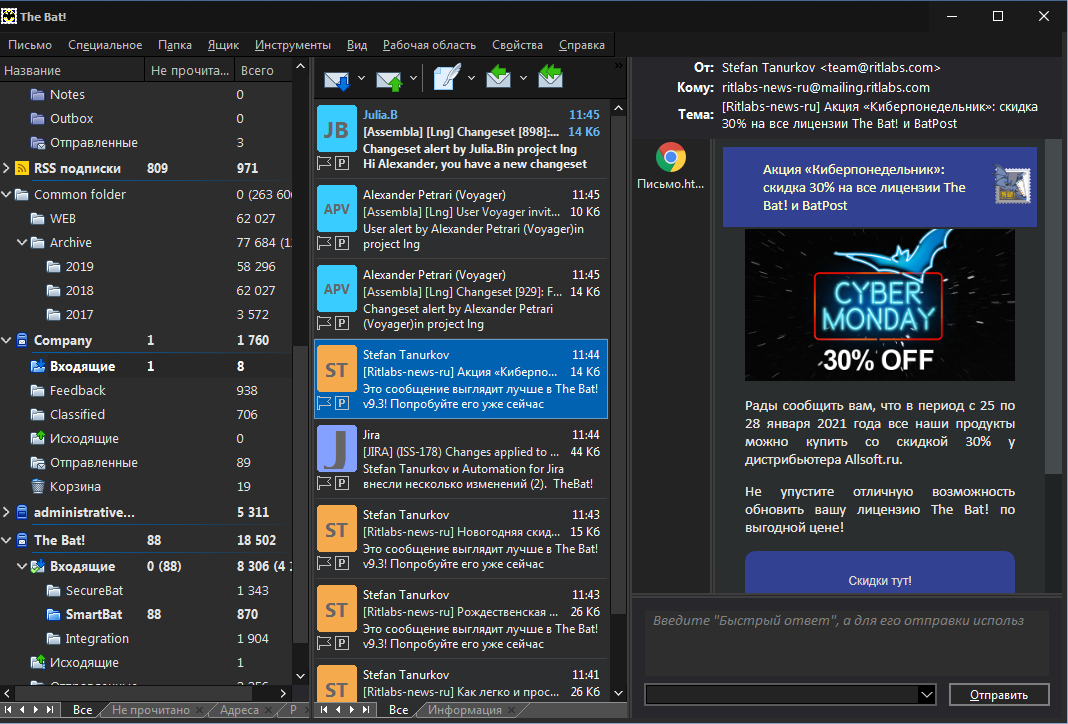Screen dimensions: 1068x724
Task: Switch to Не прочитано folder tab
Action: point(151,710)
